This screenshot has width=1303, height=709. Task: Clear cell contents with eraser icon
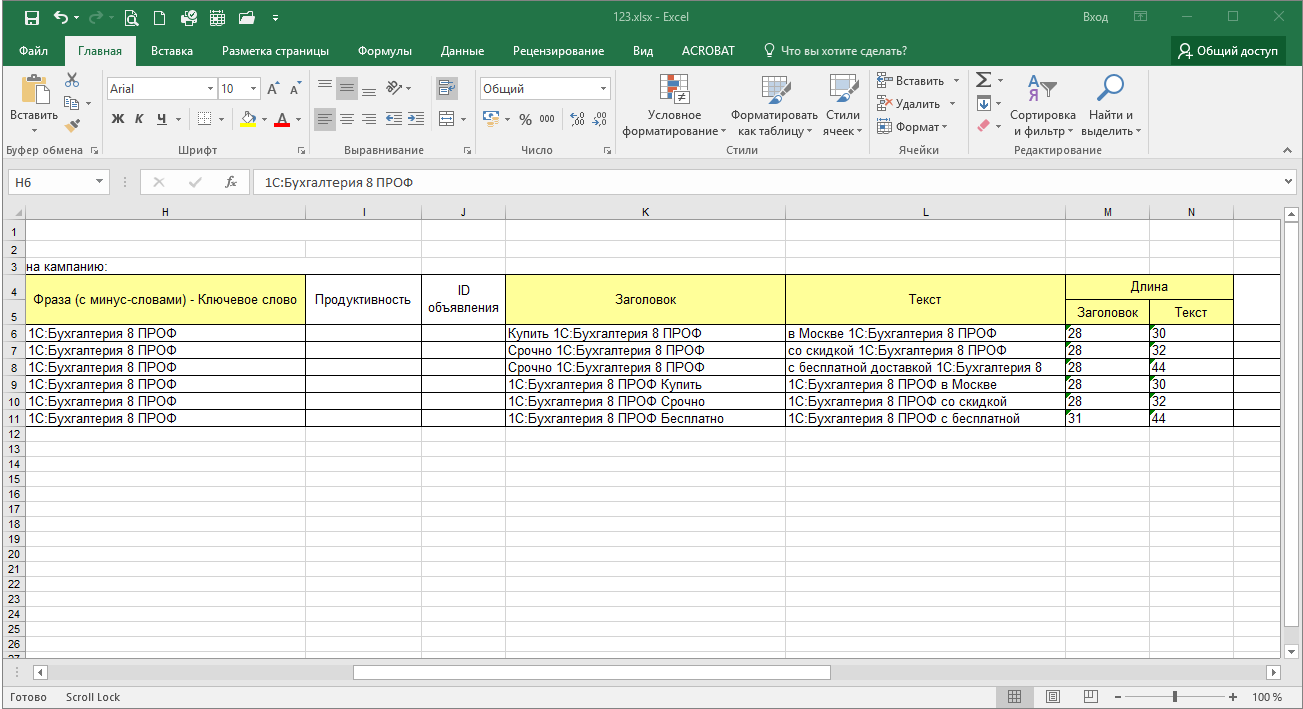pos(983,126)
